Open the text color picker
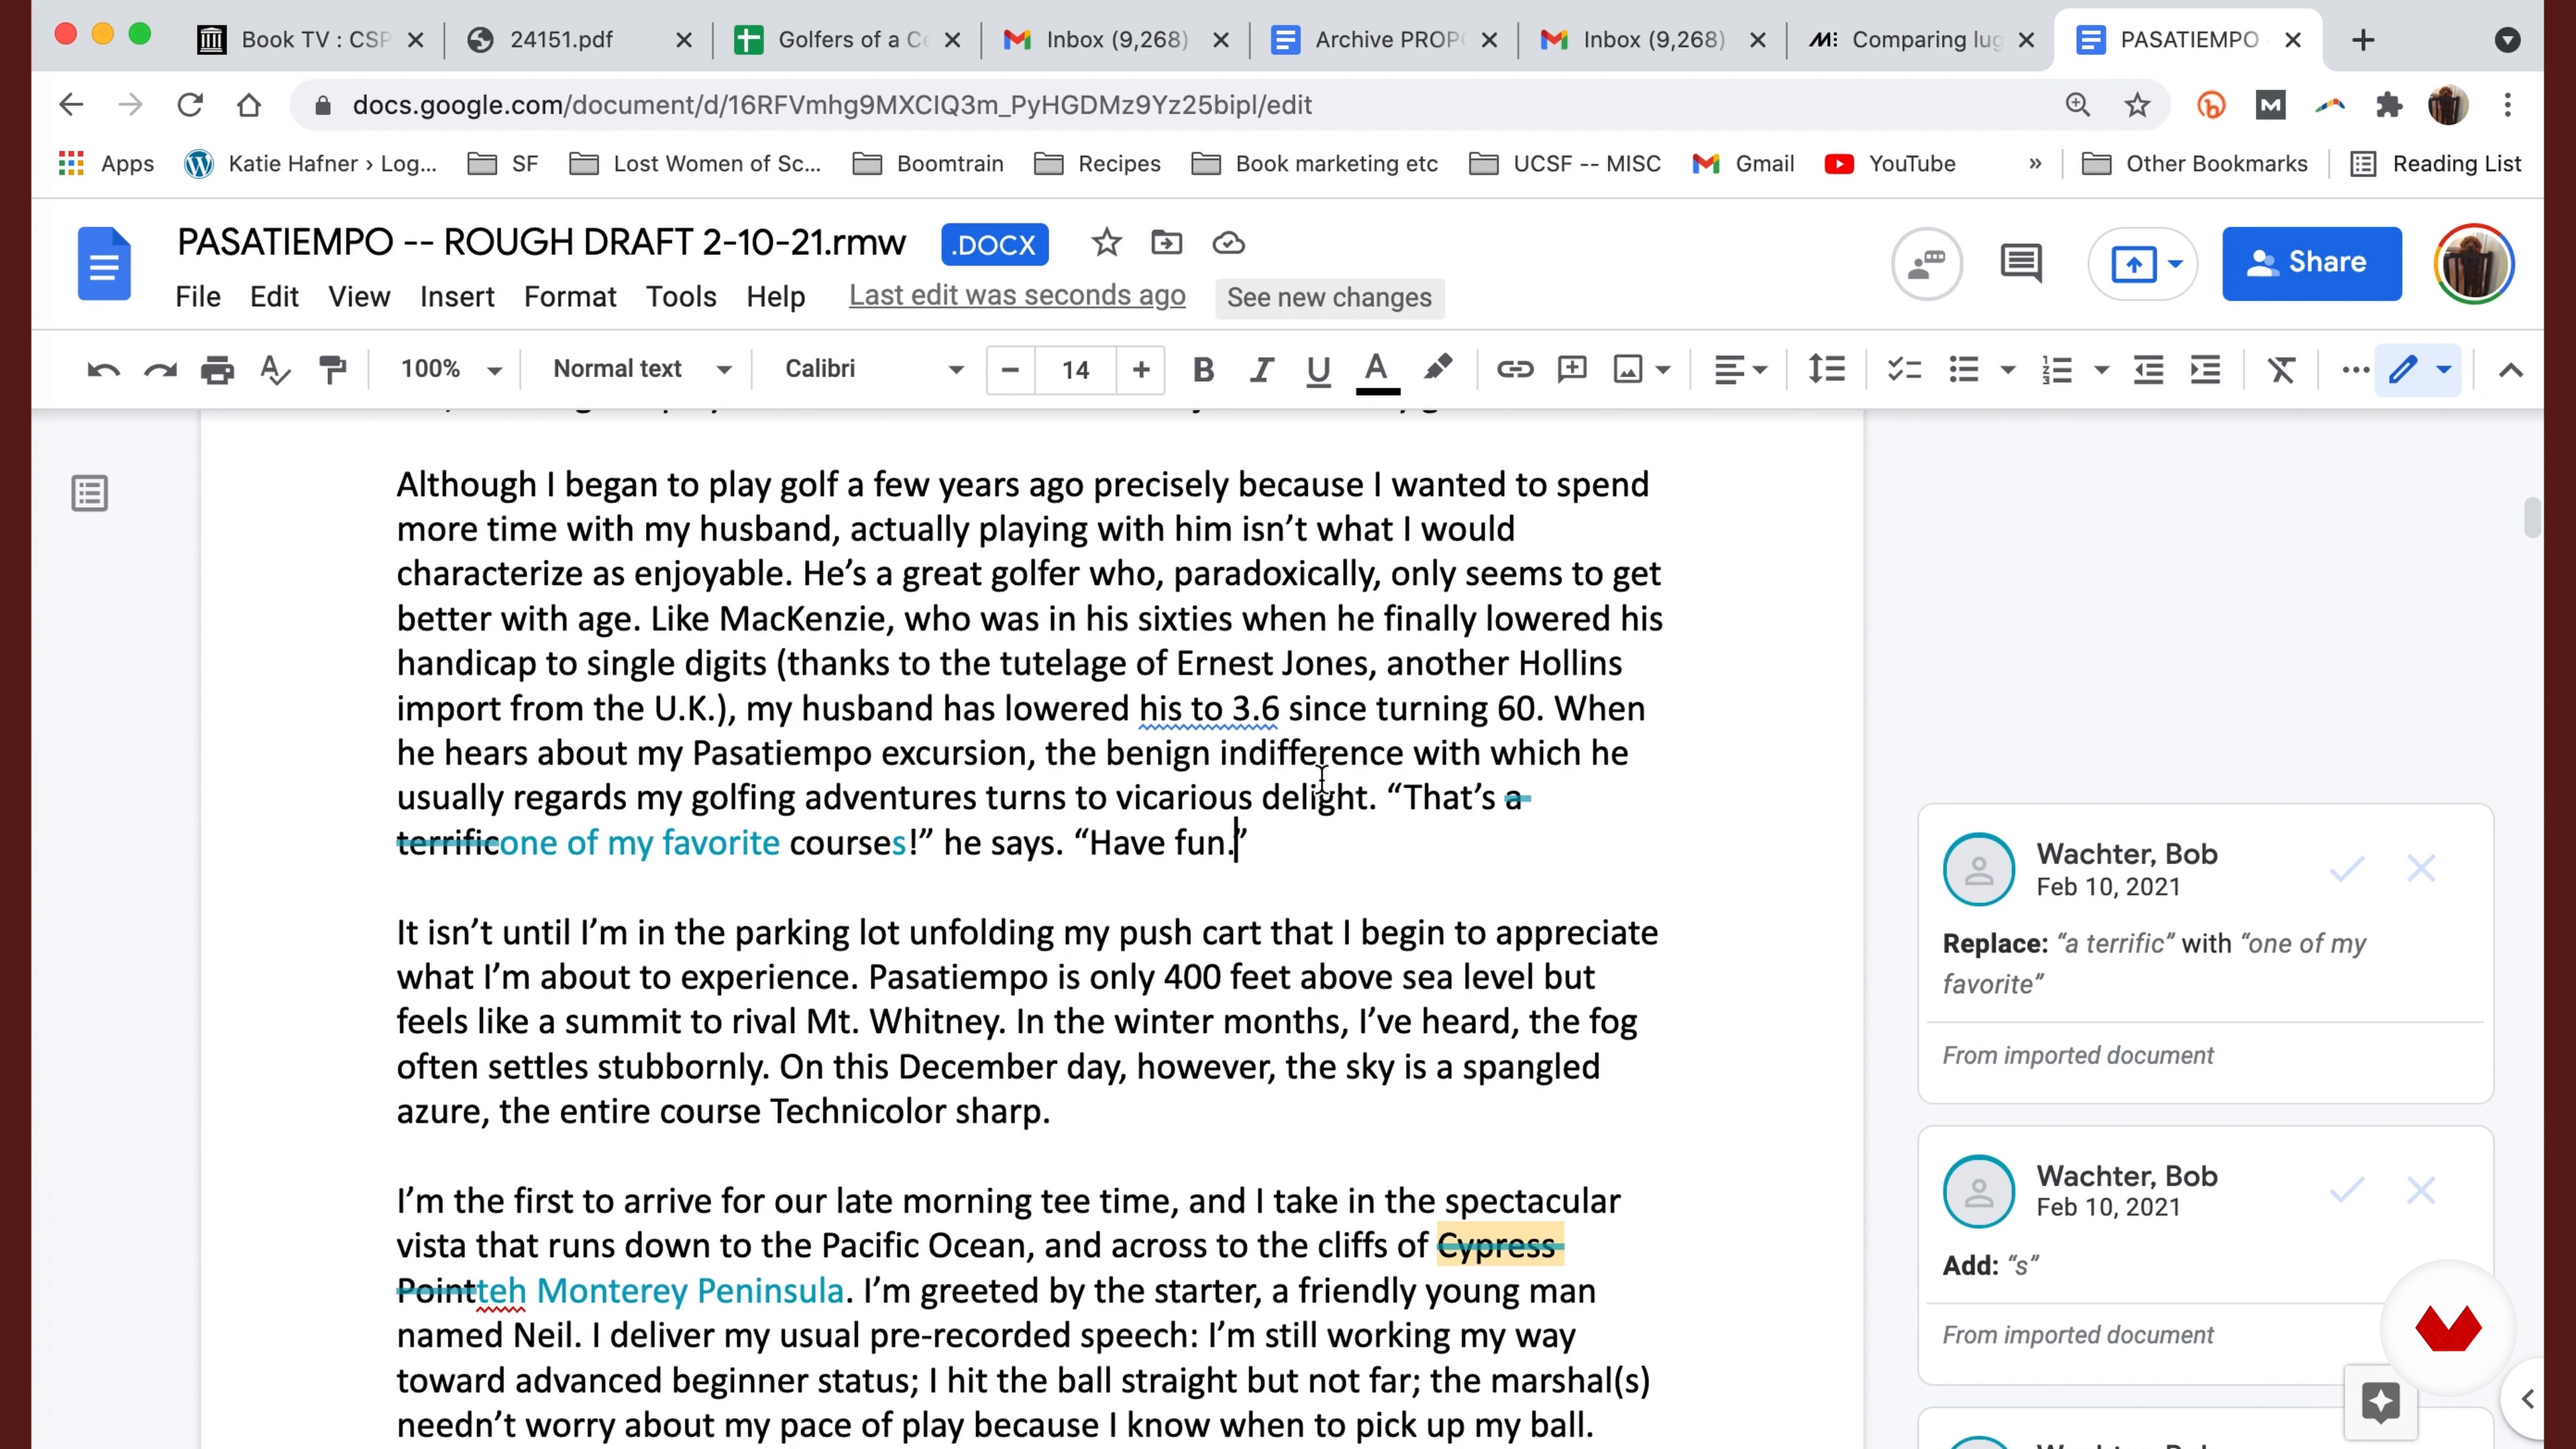The image size is (2576, 1449). [1377, 372]
